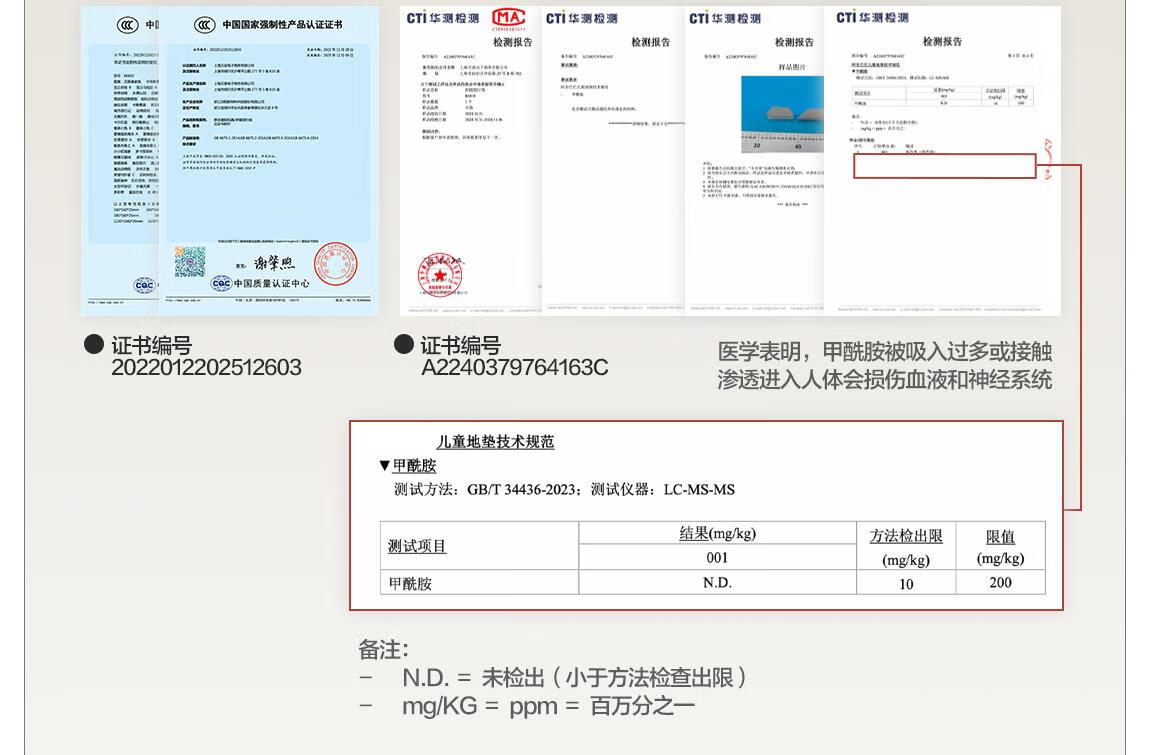This screenshot has height=755, width=1150.
Task: Click certificate number A2240379764163C
Action: point(514,367)
